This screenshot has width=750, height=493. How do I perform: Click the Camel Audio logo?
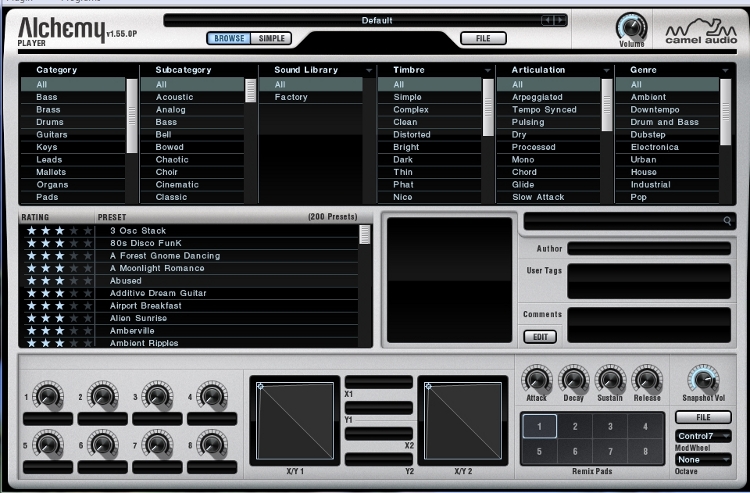pyautogui.click(x=701, y=32)
